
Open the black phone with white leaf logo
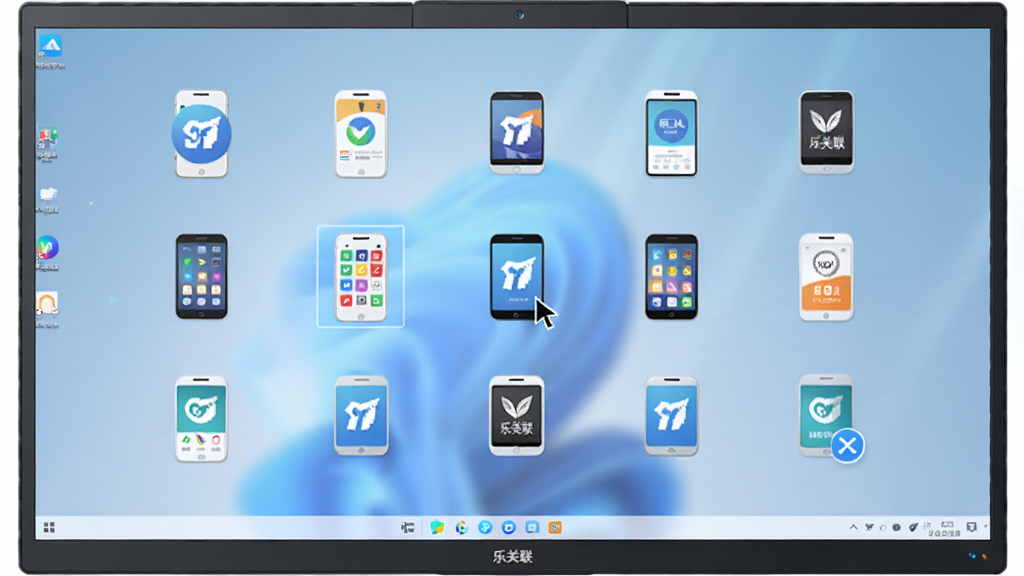pyautogui.click(x=826, y=133)
